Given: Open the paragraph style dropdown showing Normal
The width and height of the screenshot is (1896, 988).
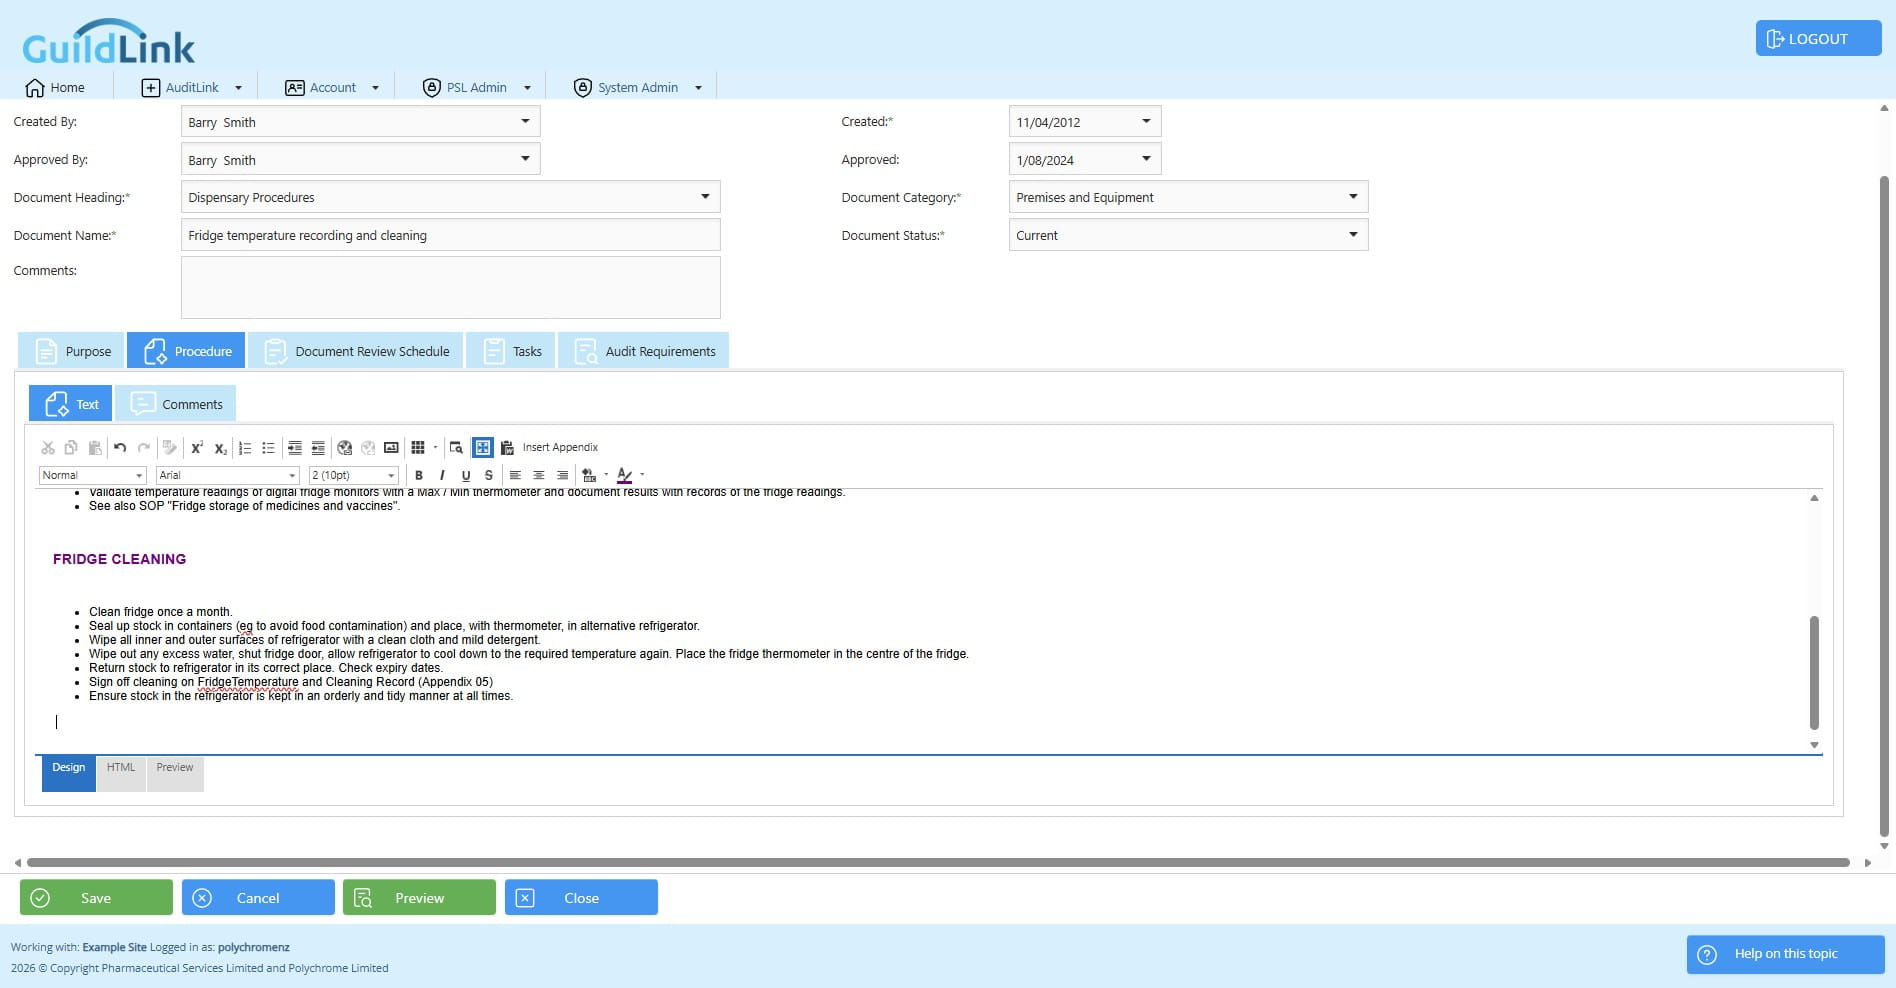Looking at the screenshot, I should point(93,476).
